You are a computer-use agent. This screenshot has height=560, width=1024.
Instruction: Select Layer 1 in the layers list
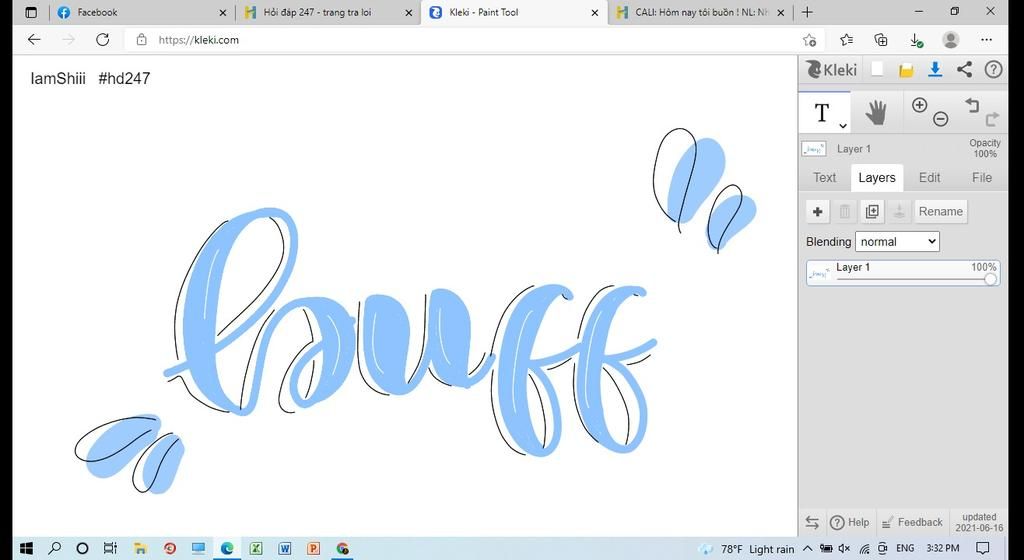coord(903,273)
